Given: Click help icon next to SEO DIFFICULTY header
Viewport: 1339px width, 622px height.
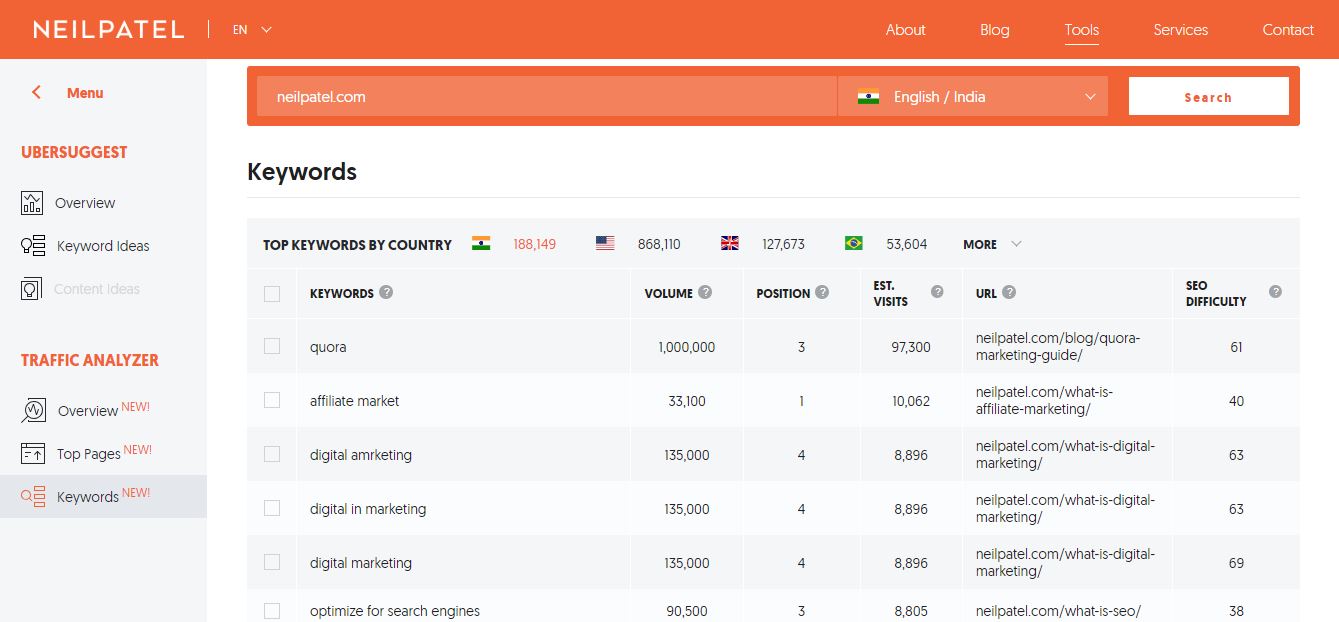Looking at the screenshot, I should [x=1275, y=292].
